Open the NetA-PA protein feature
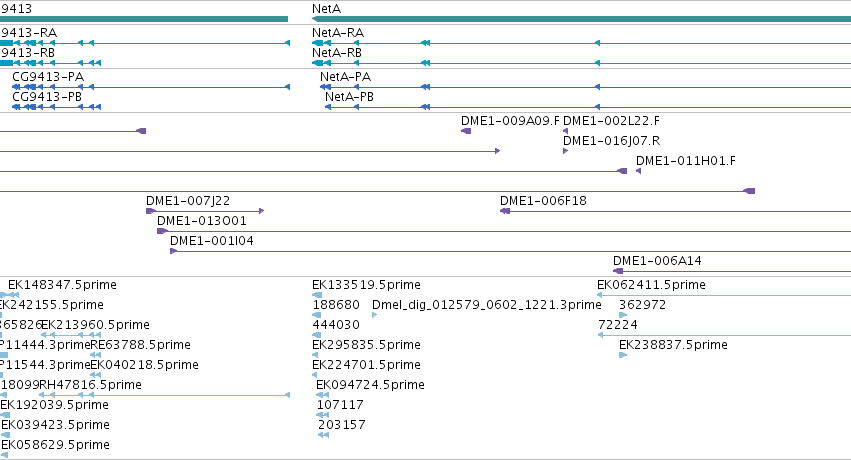This screenshot has width=851, height=460. pyautogui.click(x=586, y=87)
